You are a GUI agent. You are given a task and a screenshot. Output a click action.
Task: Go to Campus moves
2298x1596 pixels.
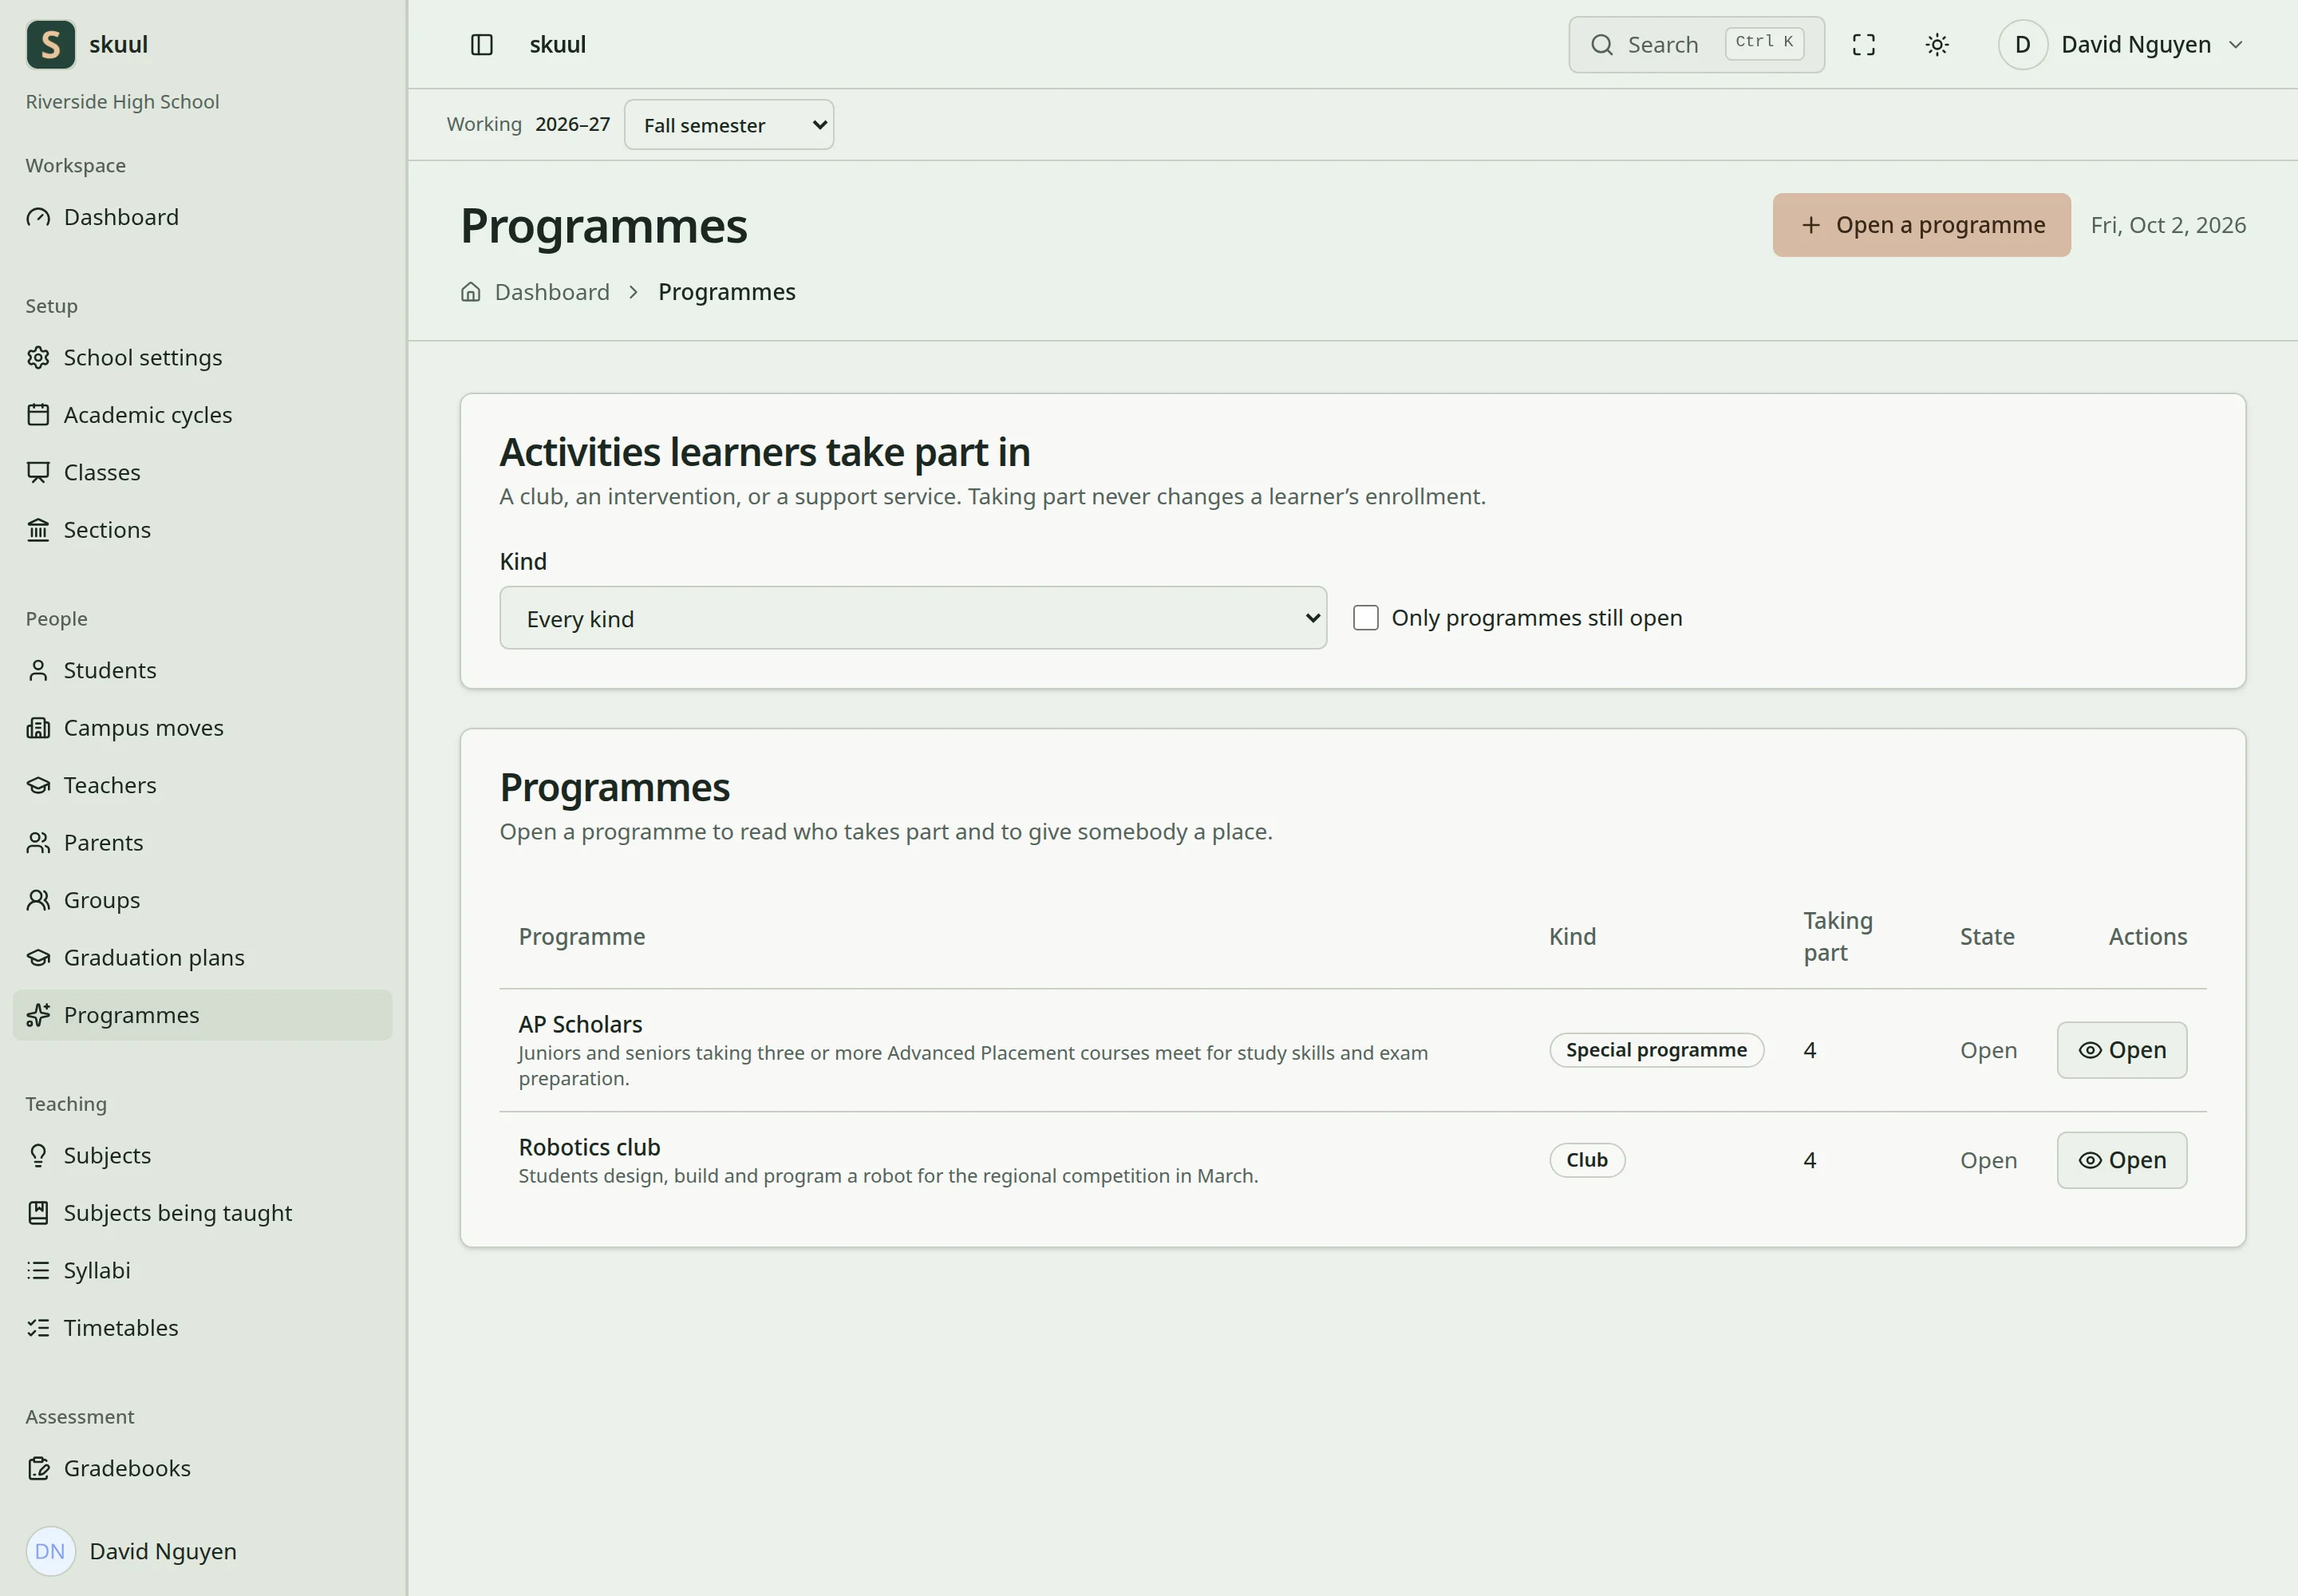coord(203,728)
